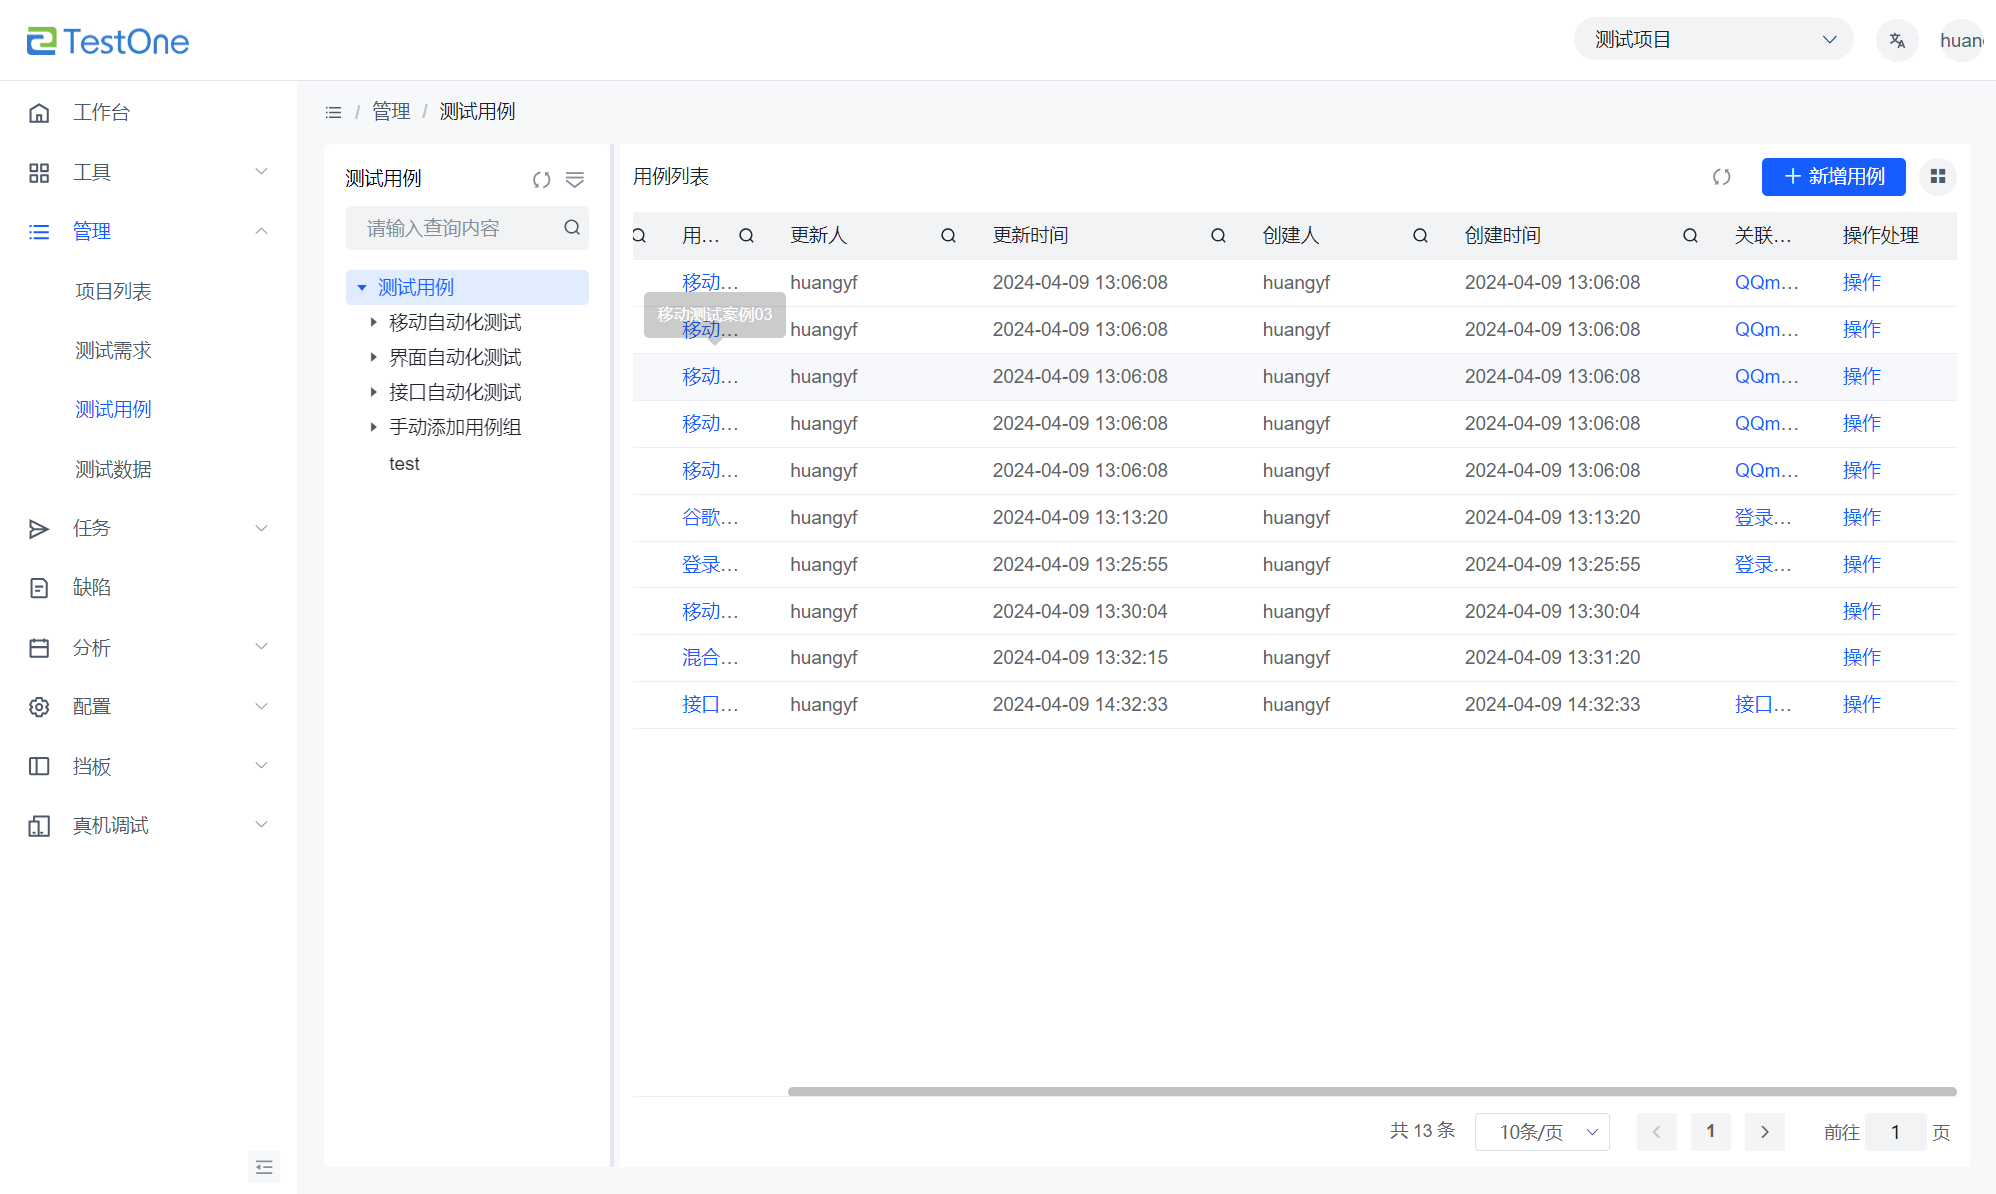Click the 缺陷 document icon
Viewport: 1996px width, 1194px height.
coord(39,588)
